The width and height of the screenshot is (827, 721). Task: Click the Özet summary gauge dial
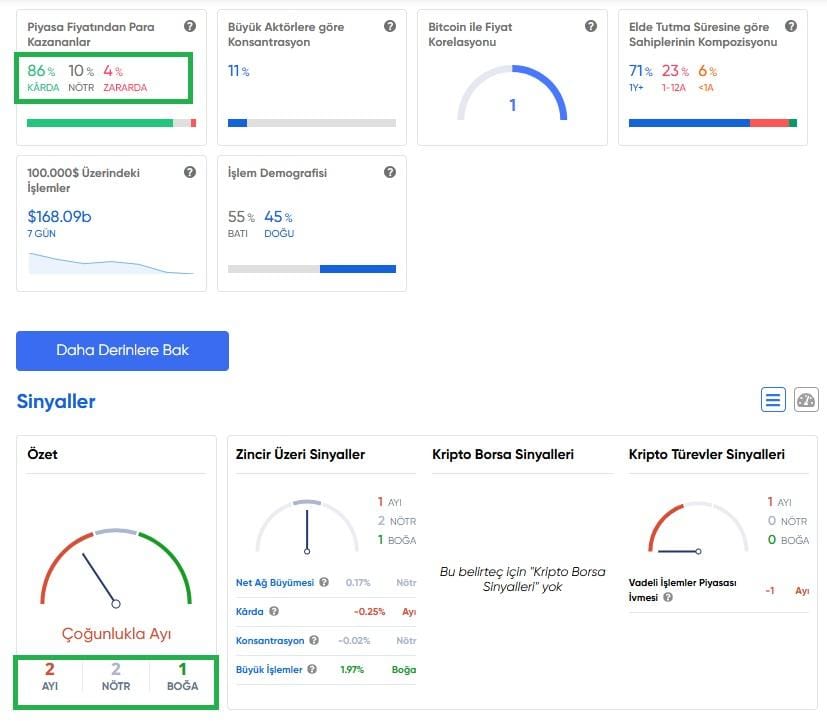(x=116, y=570)
